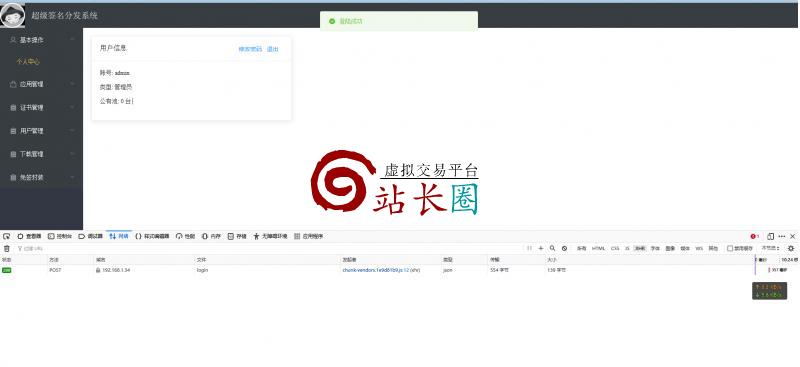Filter network requests by WS

click(x=699, y=249)
